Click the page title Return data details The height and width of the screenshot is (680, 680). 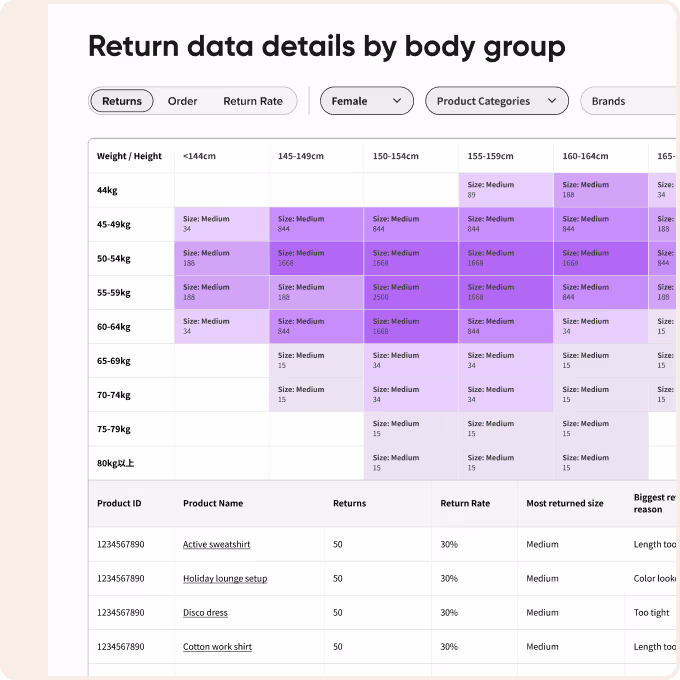coord(327,46)
